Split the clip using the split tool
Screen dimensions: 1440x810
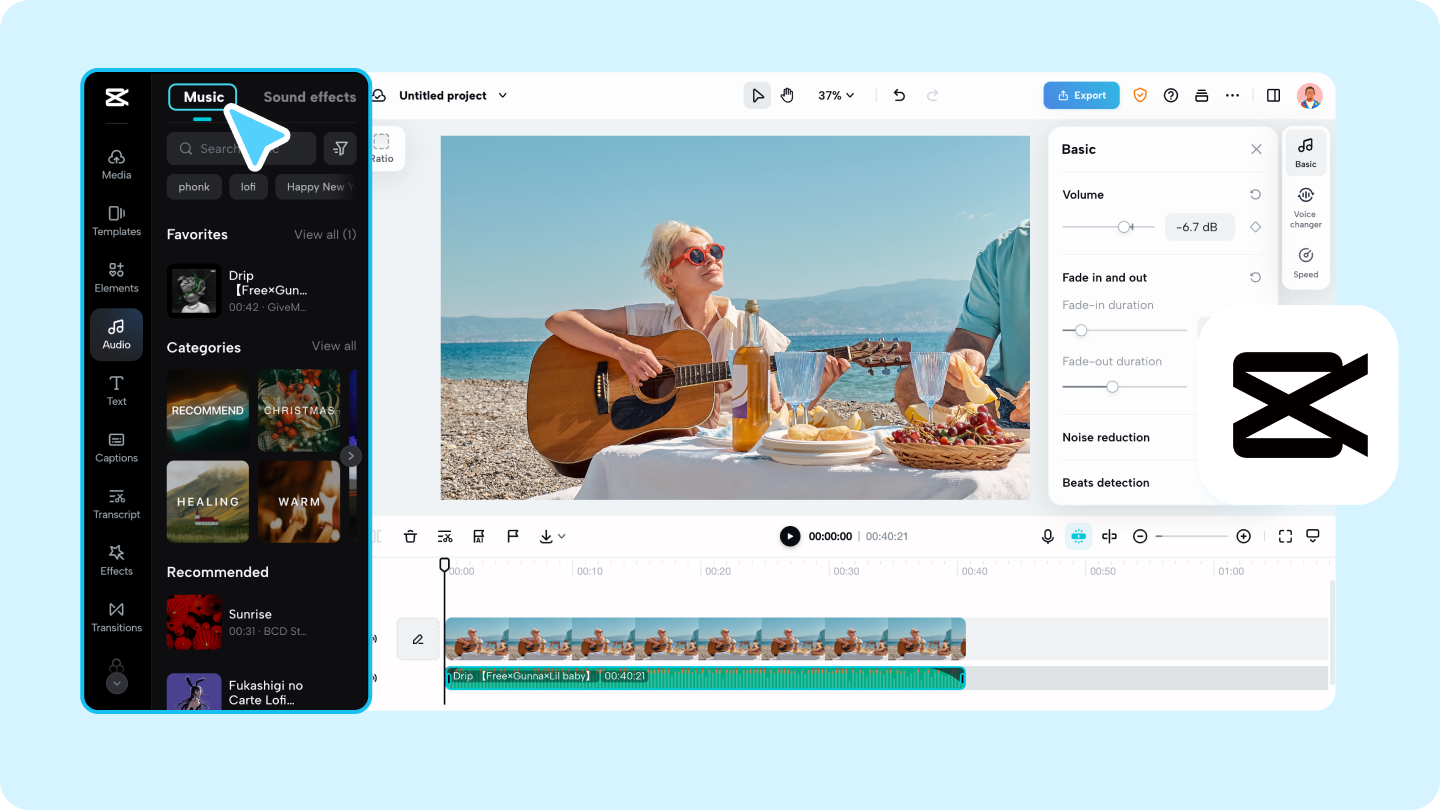(445, 536)
